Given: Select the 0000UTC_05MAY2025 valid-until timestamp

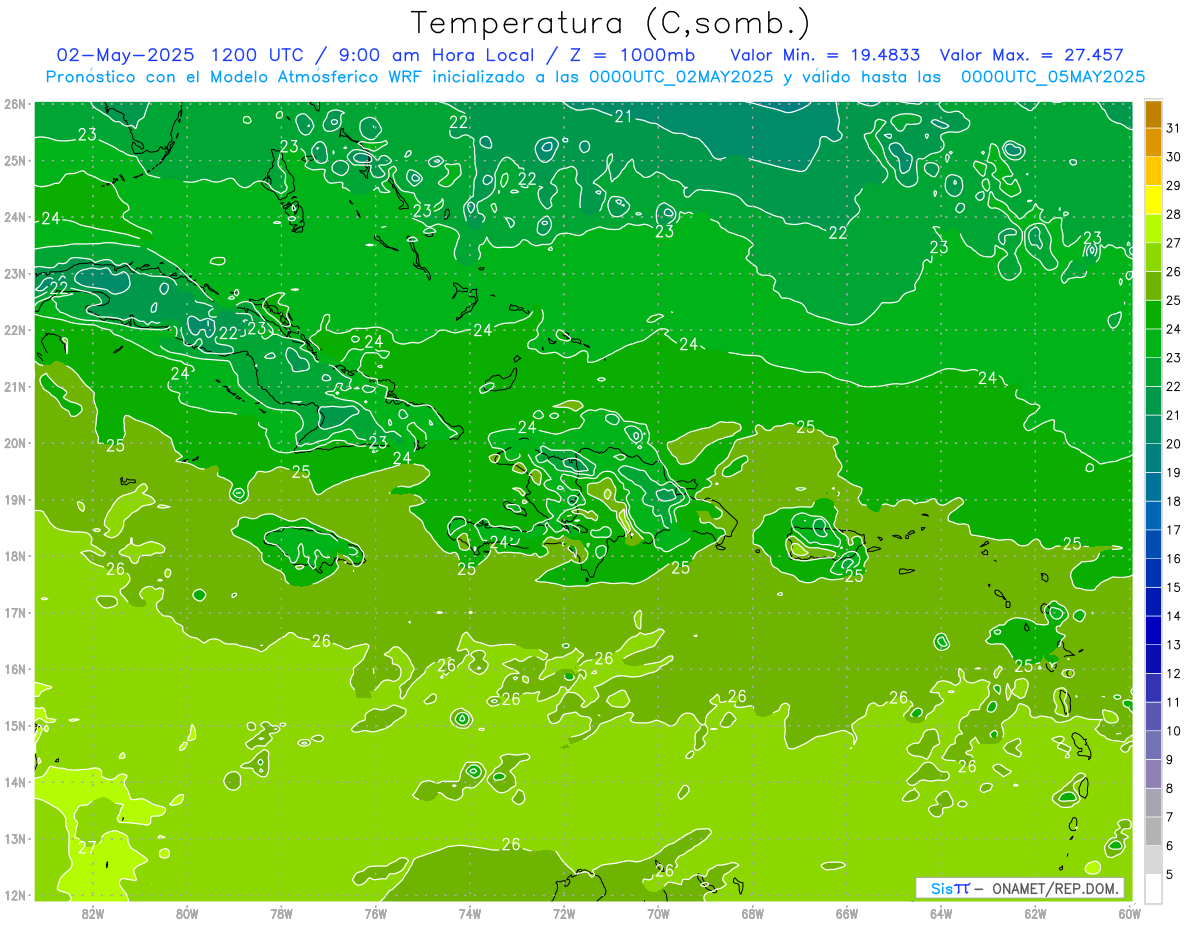Looking at the screenshot, I should pos(1052,76).
